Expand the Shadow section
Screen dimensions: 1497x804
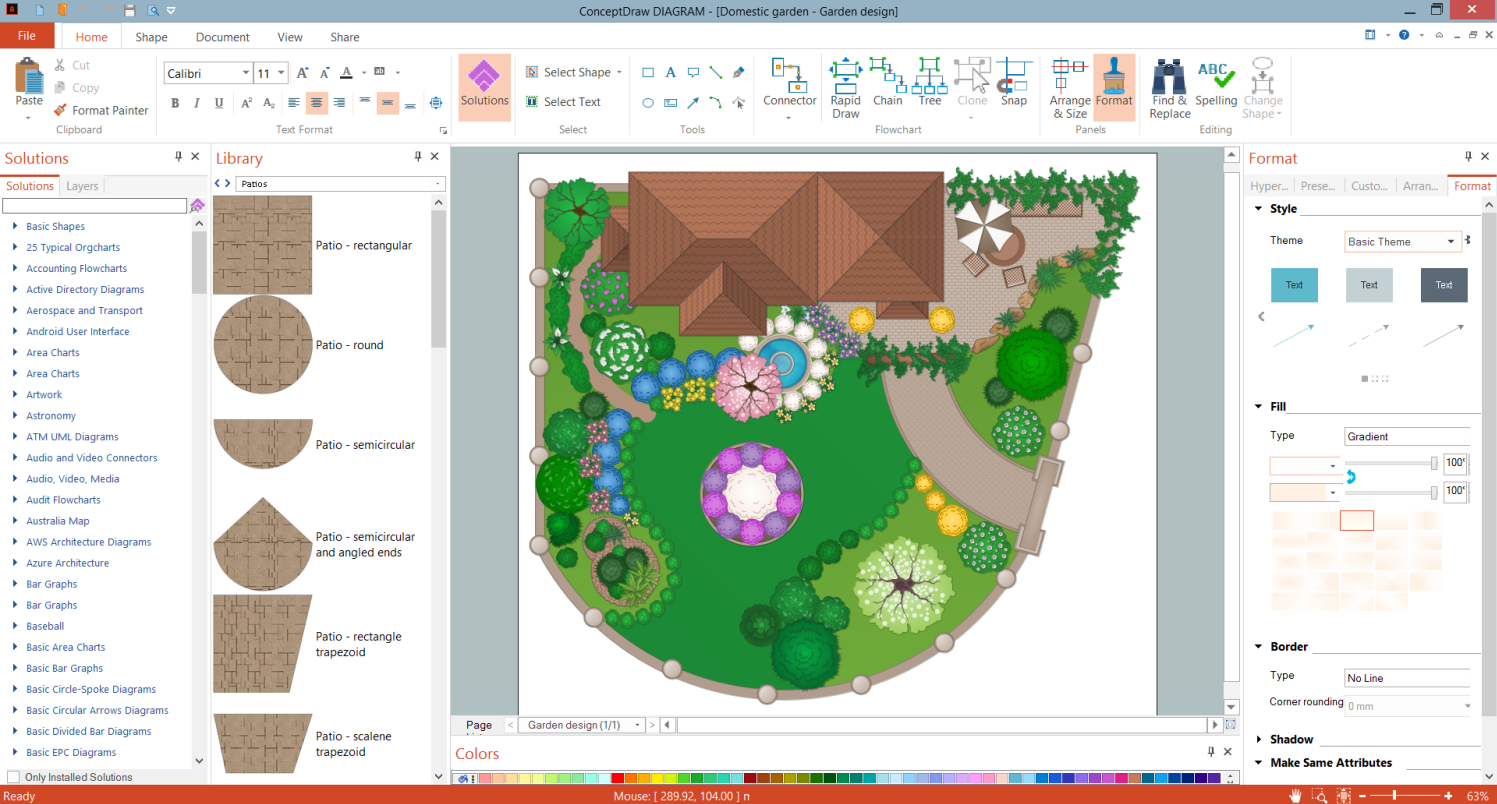click(1259, 739)
